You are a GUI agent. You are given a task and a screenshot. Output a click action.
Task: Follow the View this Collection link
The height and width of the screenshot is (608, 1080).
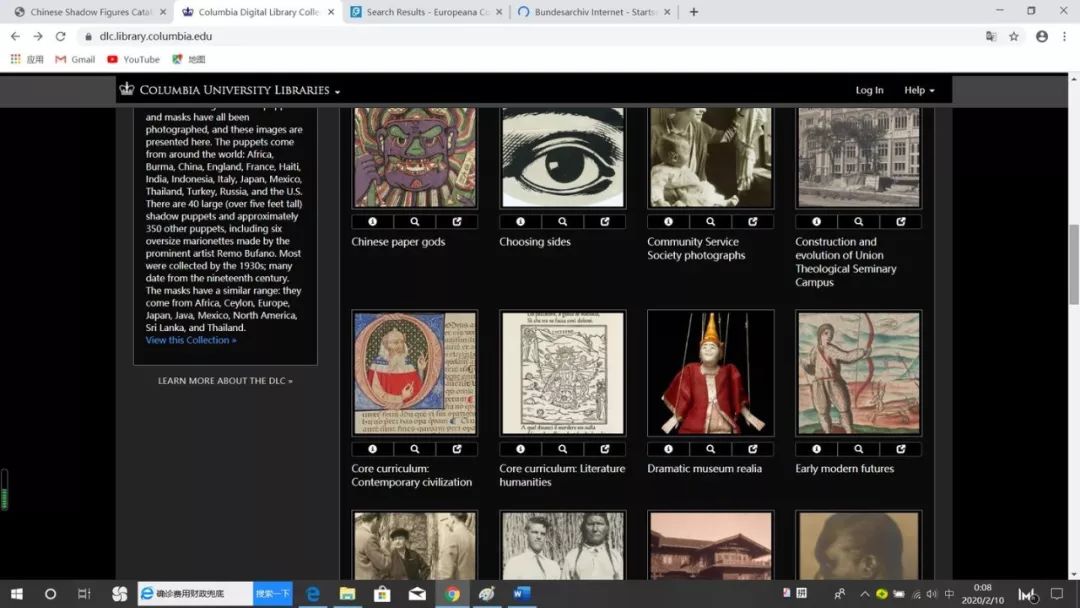pos(191,340)
